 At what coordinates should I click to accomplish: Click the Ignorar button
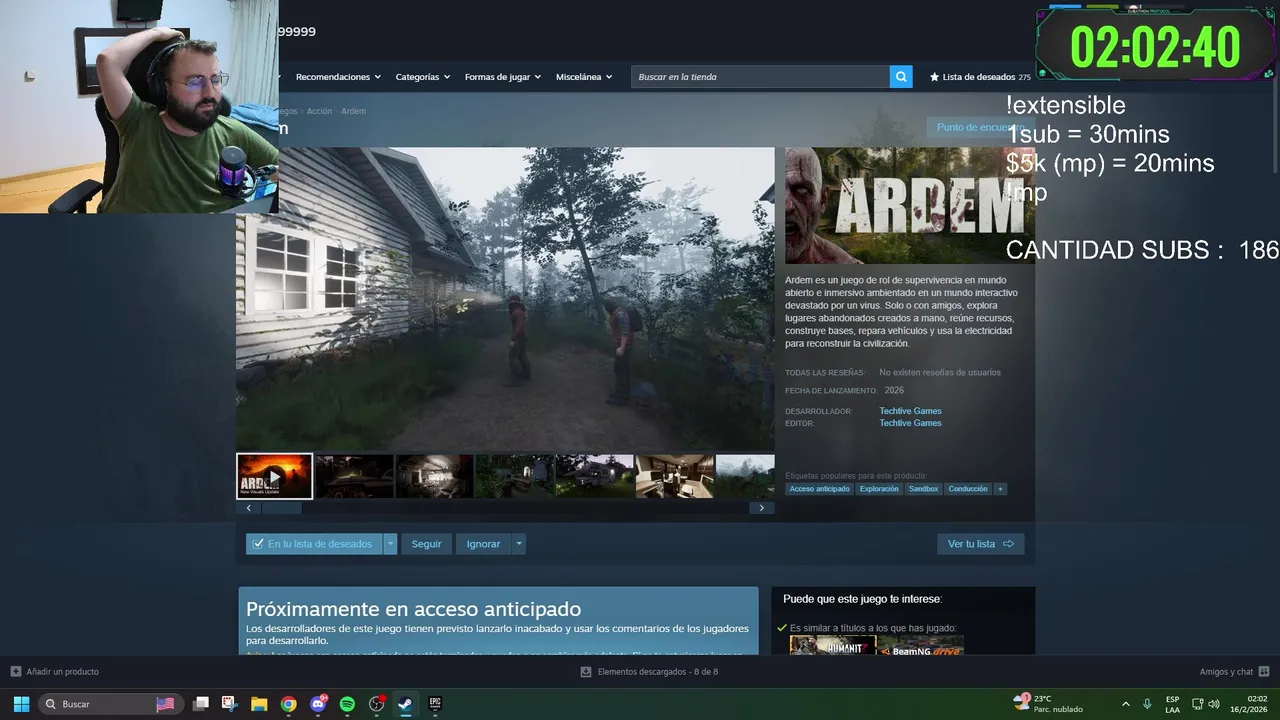(x=483, y=544)
